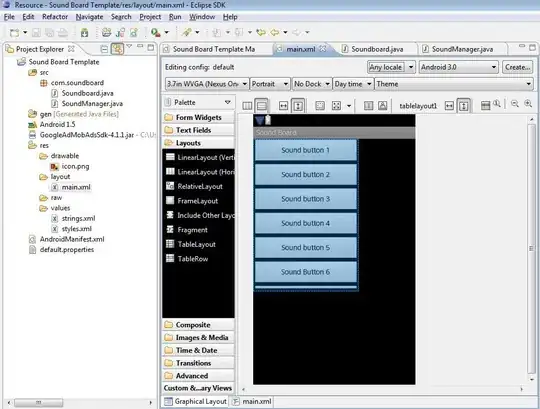
Task: Click the Link with Editor icon
Action: (x=117, y=49)
